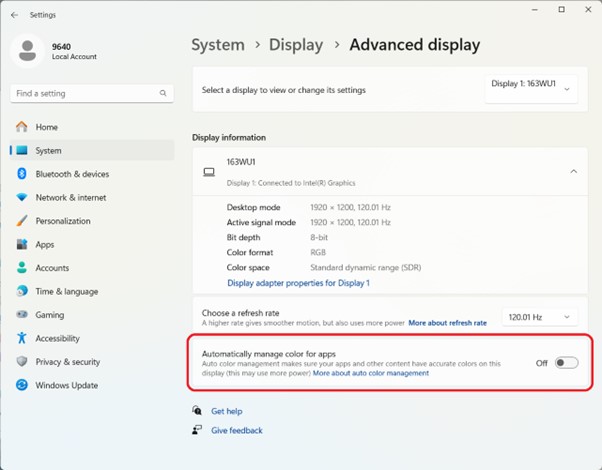Click the Windows Update icon
The image size is (602, 470).
21,385
